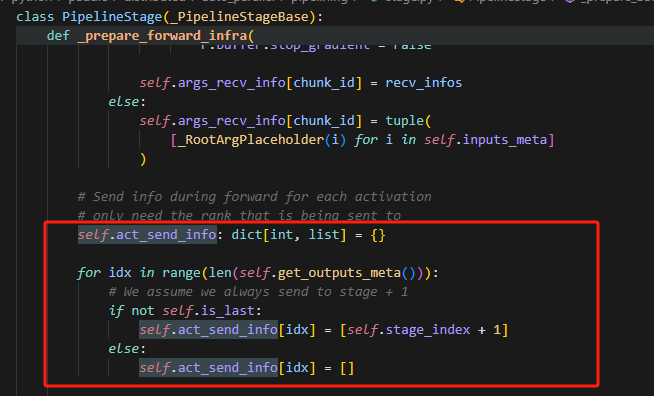
Task: Click the dict[int, list] type annotation
Action: [289, 235]
